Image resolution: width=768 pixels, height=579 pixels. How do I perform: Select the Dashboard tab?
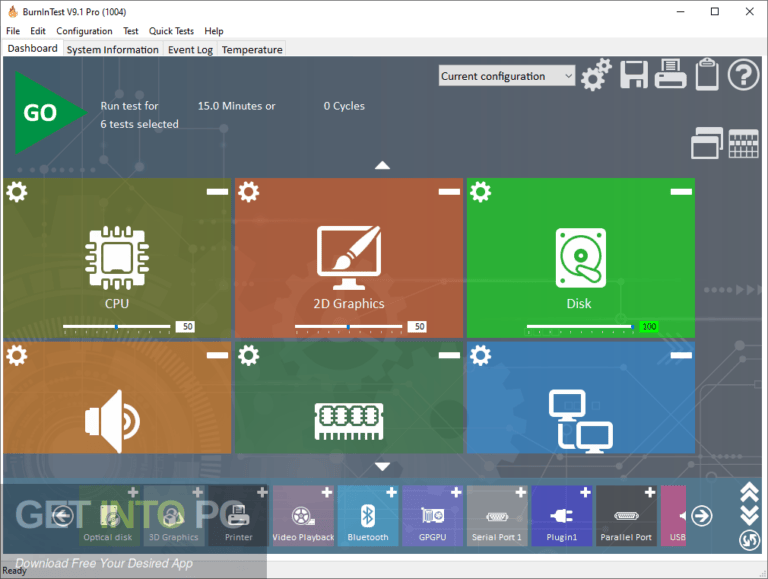click(x=32, y=48)
